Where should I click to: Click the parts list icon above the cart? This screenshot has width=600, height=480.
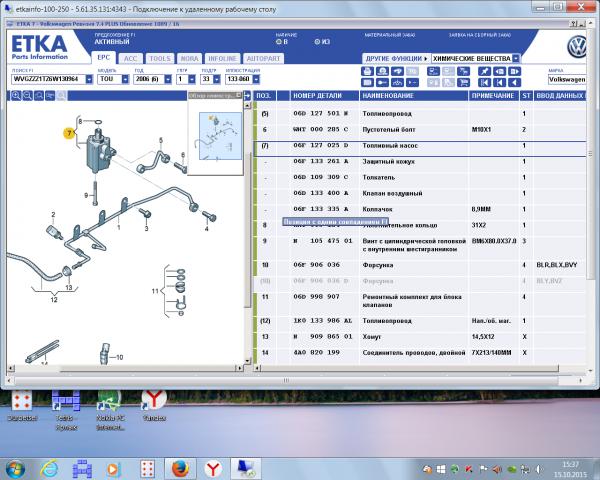[463, 71]
